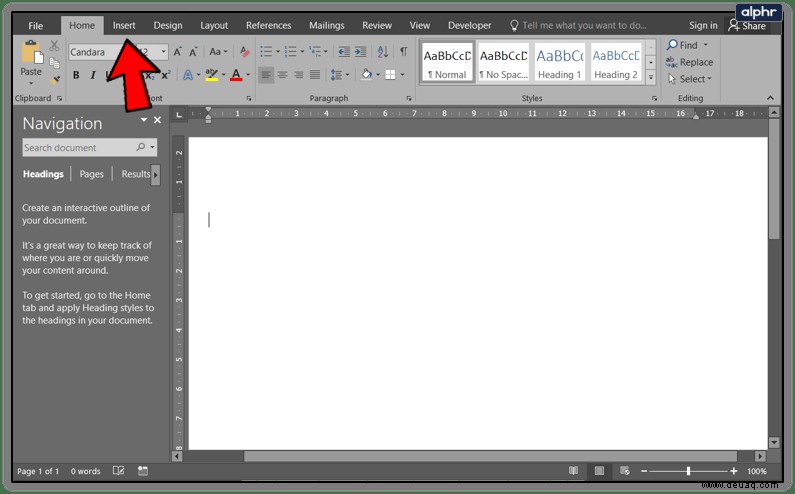Increase paragraph indent
This screenshot has height=494, width=795.
pyautogui.click(x=360, y=52)
